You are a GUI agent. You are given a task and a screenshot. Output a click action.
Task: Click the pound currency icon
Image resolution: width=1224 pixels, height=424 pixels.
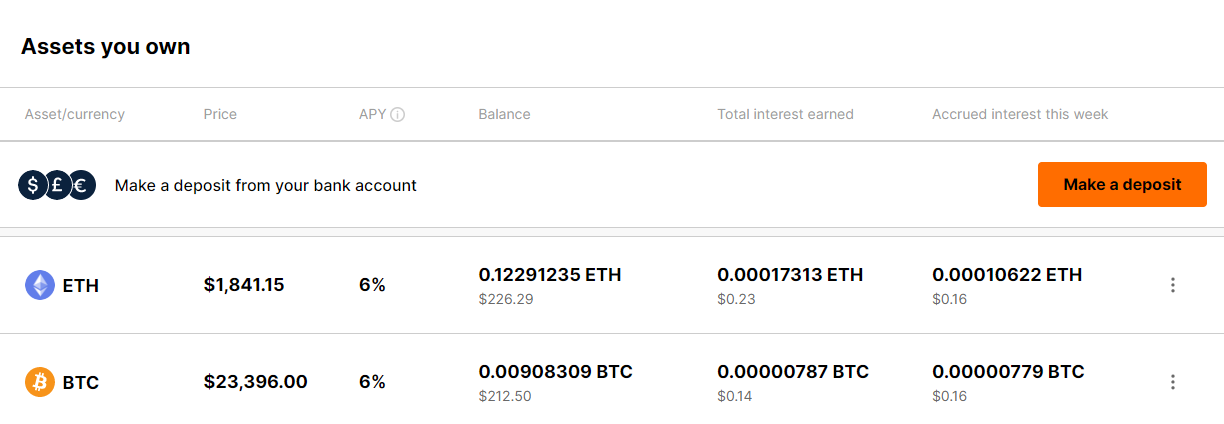click(58, 185)
